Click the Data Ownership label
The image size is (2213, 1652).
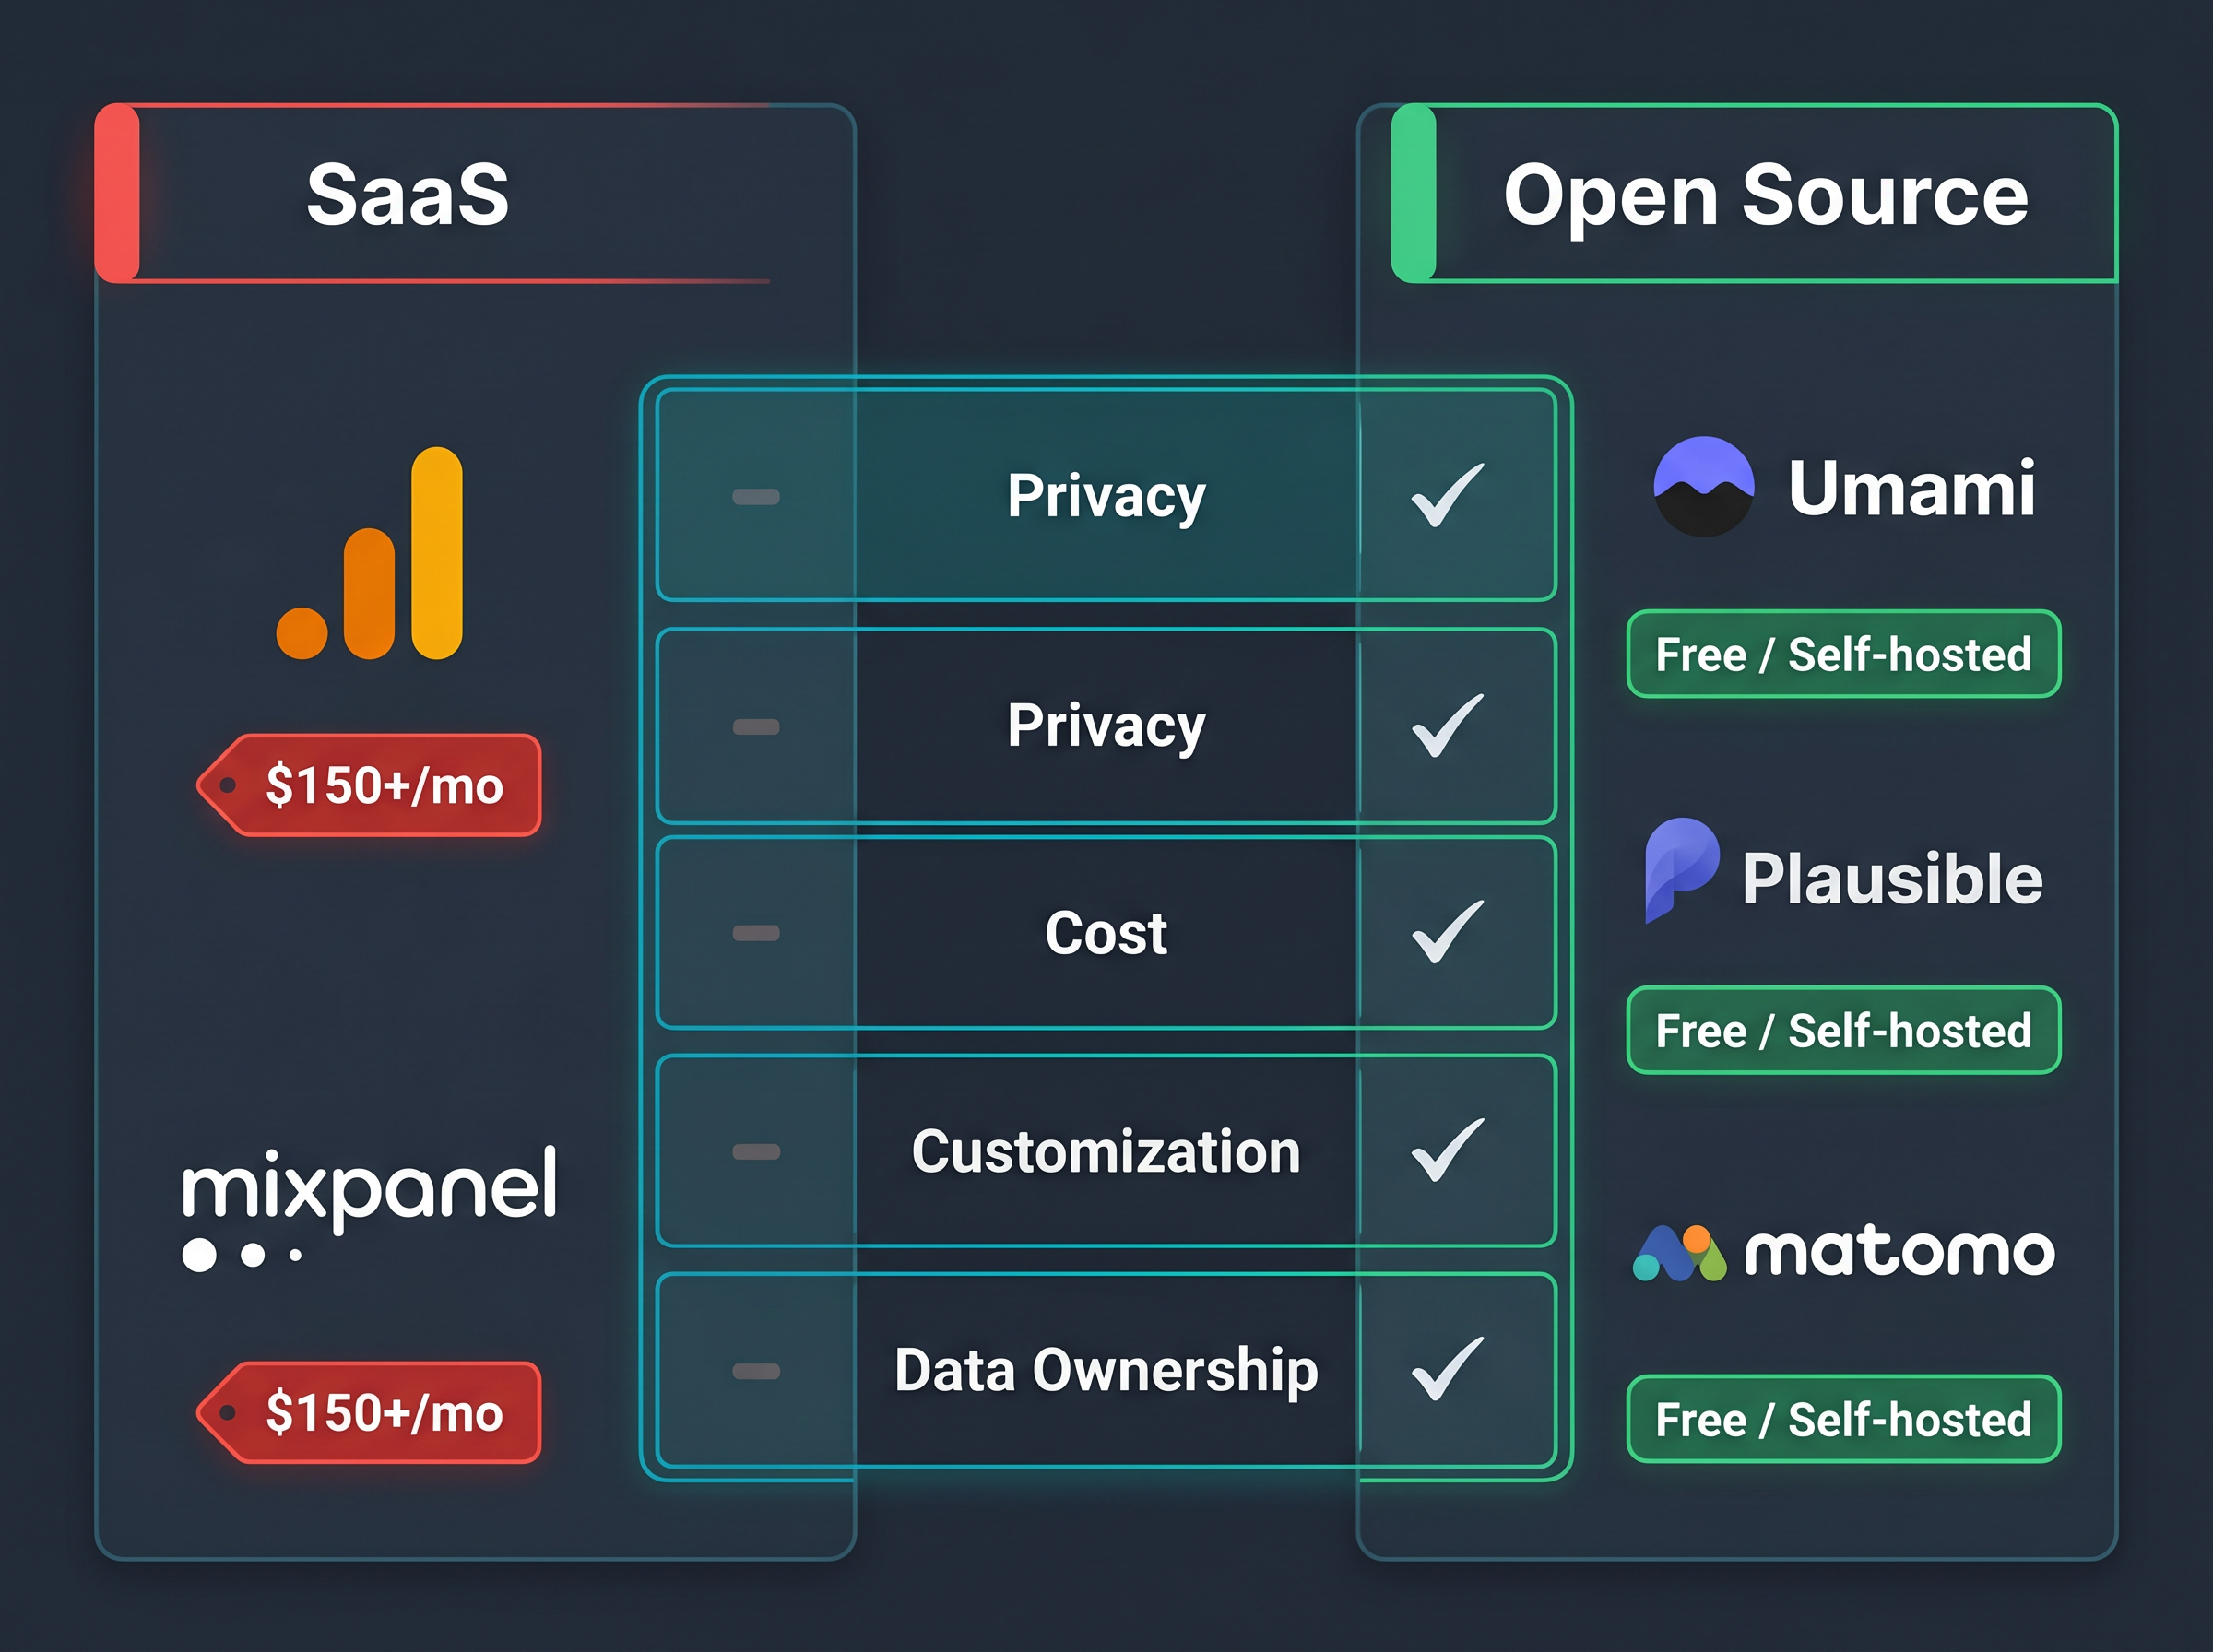point(1106,1370)
